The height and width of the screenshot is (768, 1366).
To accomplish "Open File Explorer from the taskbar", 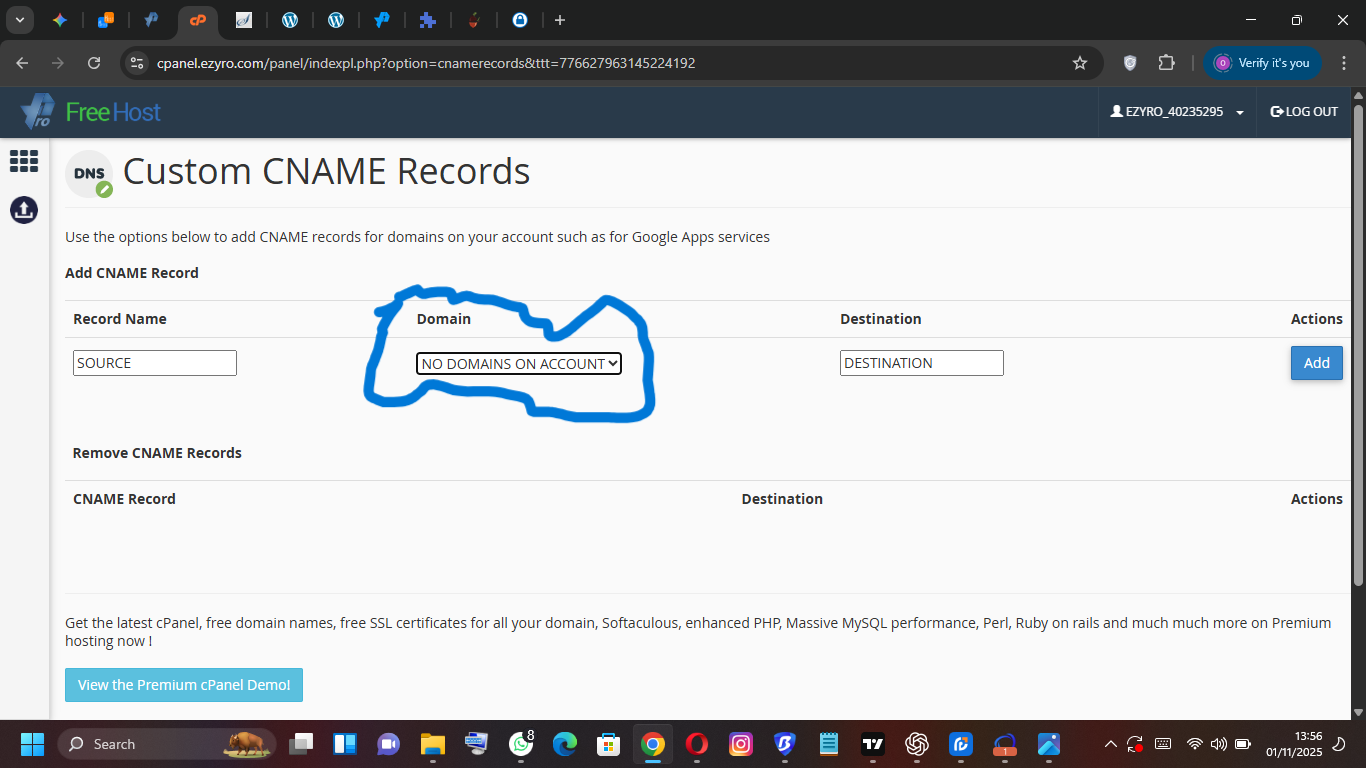I will pos(432,744).
